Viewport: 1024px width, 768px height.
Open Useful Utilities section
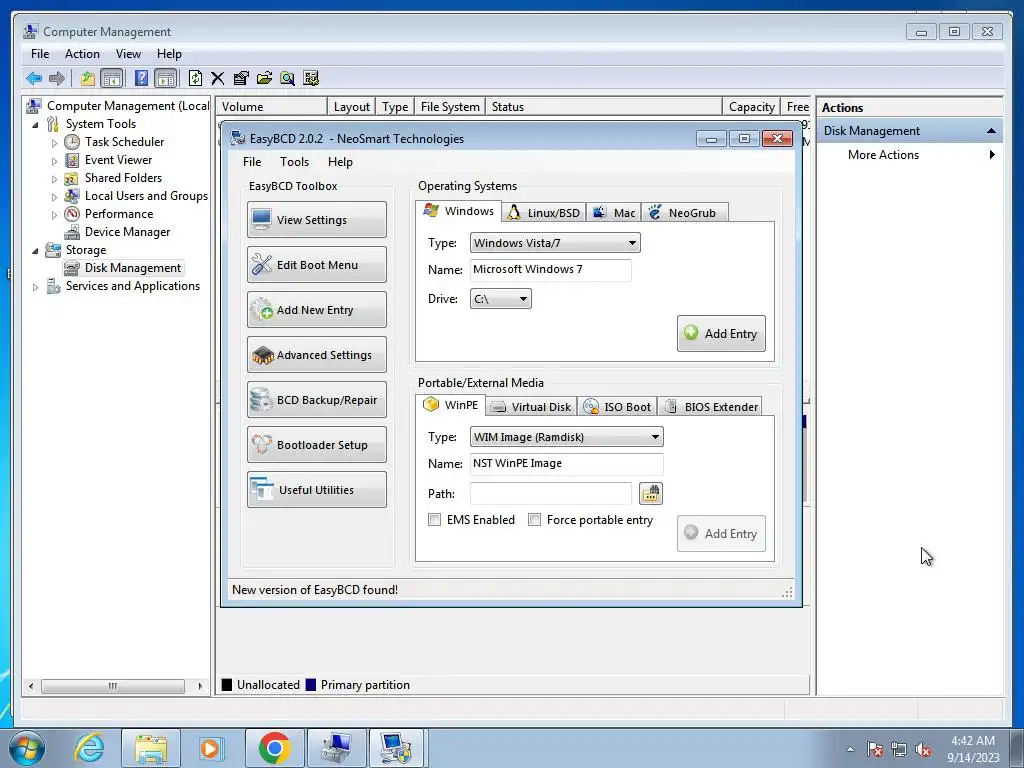point(317,490)
